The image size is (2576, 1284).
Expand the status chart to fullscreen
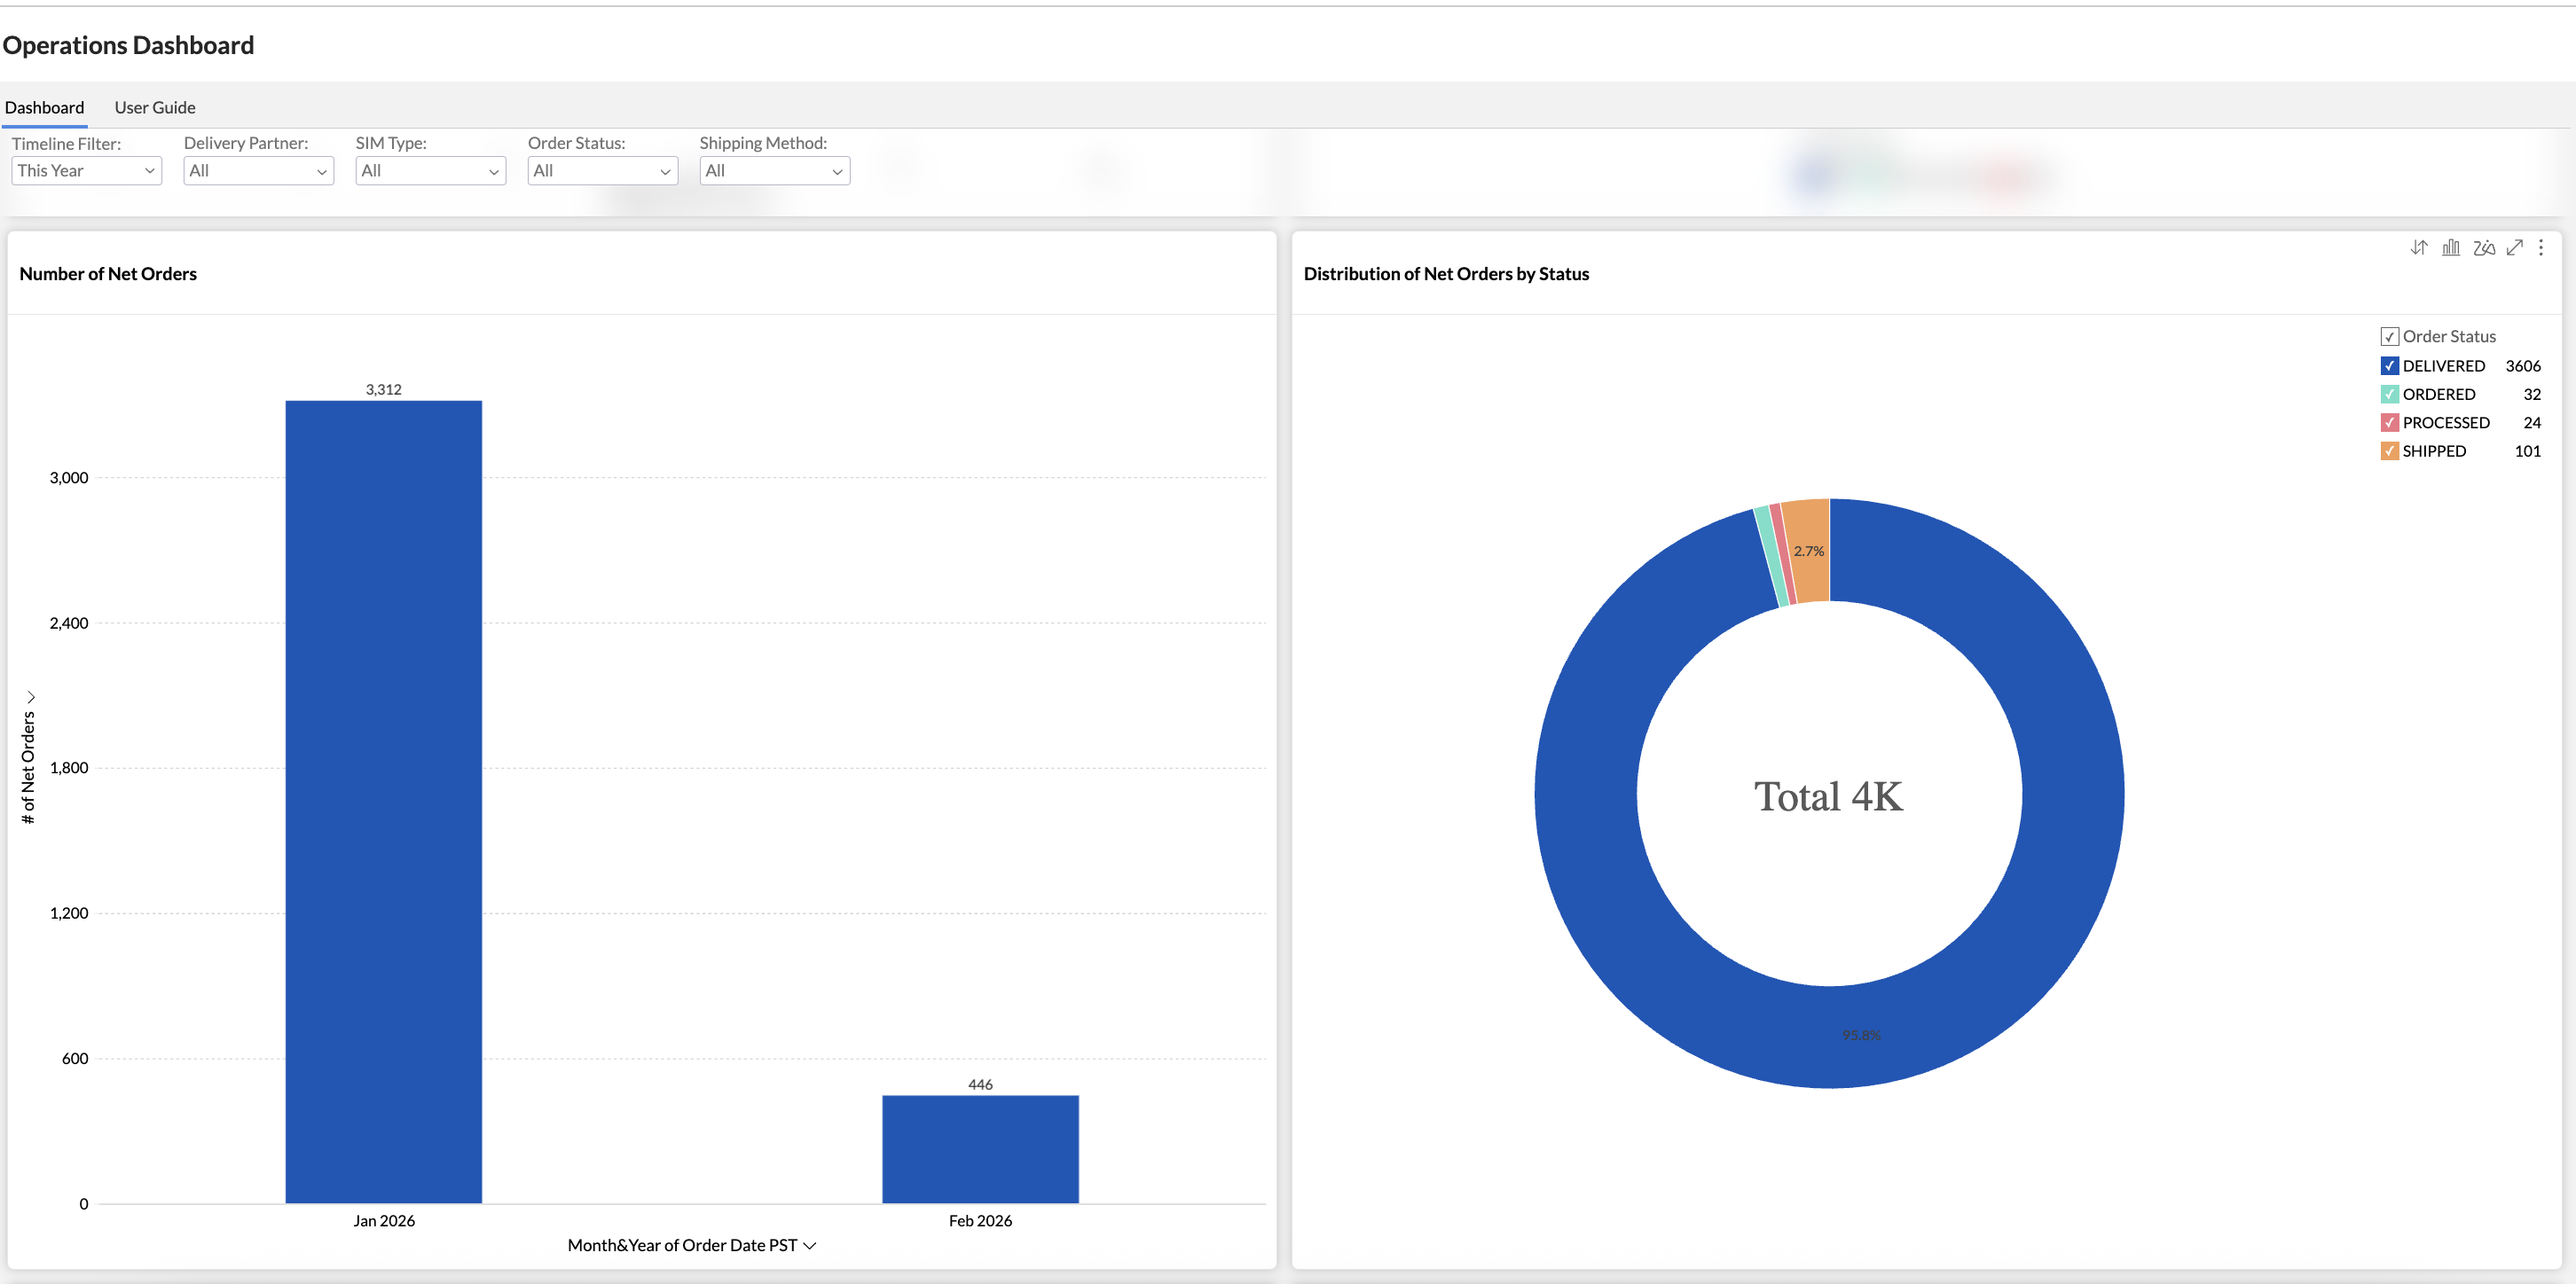(2514, 247)
